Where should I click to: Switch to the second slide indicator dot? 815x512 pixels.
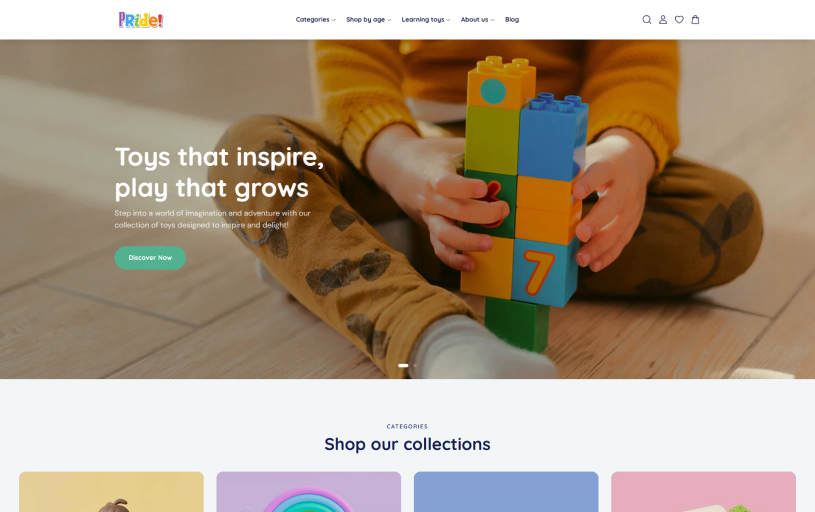point(415,365)
